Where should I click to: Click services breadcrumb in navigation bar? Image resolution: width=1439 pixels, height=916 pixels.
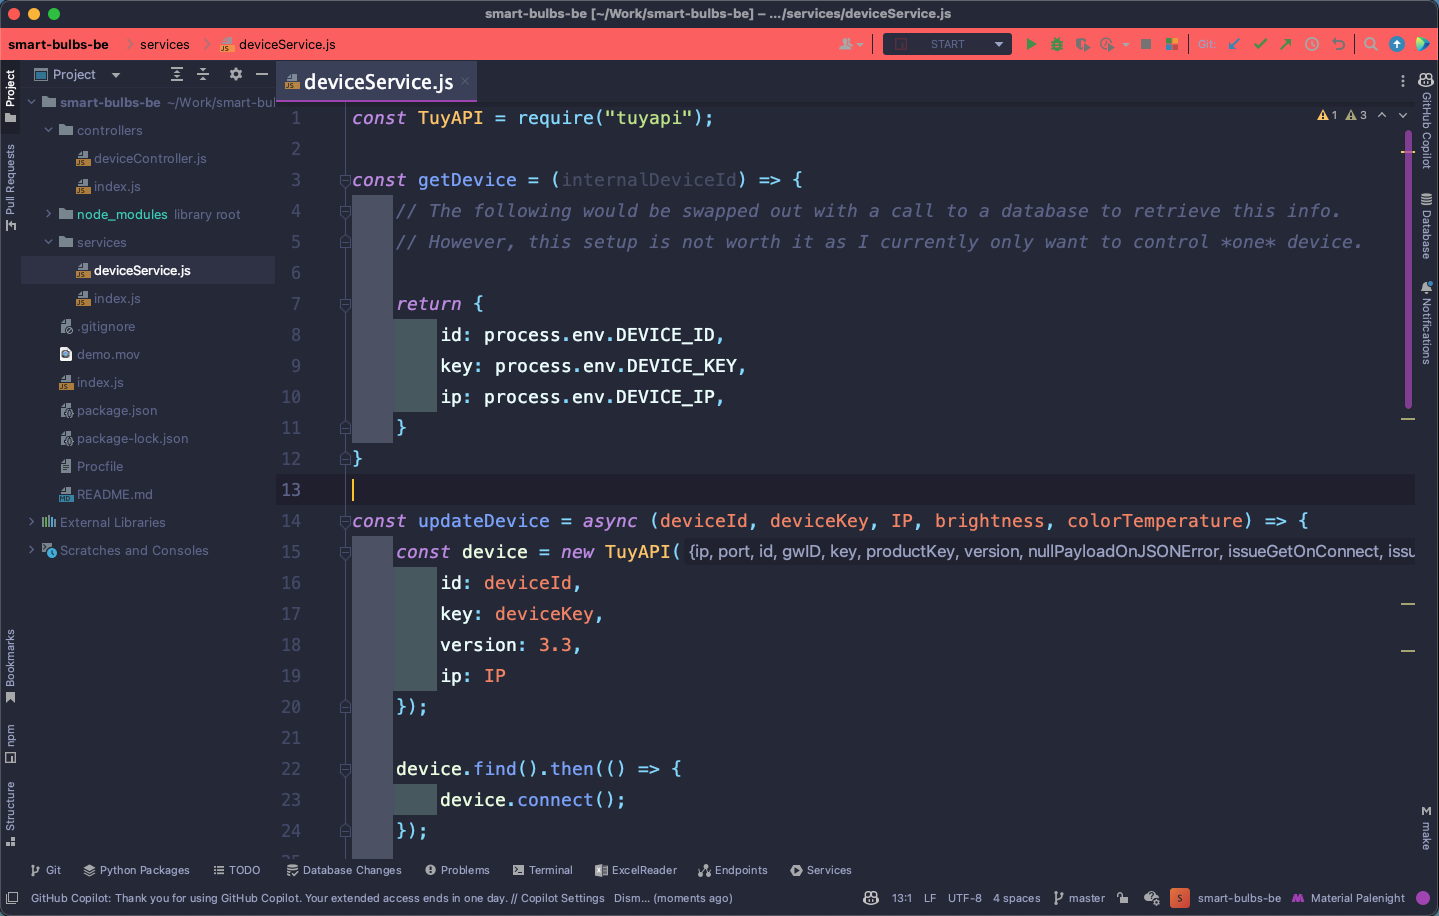[165, 44]
